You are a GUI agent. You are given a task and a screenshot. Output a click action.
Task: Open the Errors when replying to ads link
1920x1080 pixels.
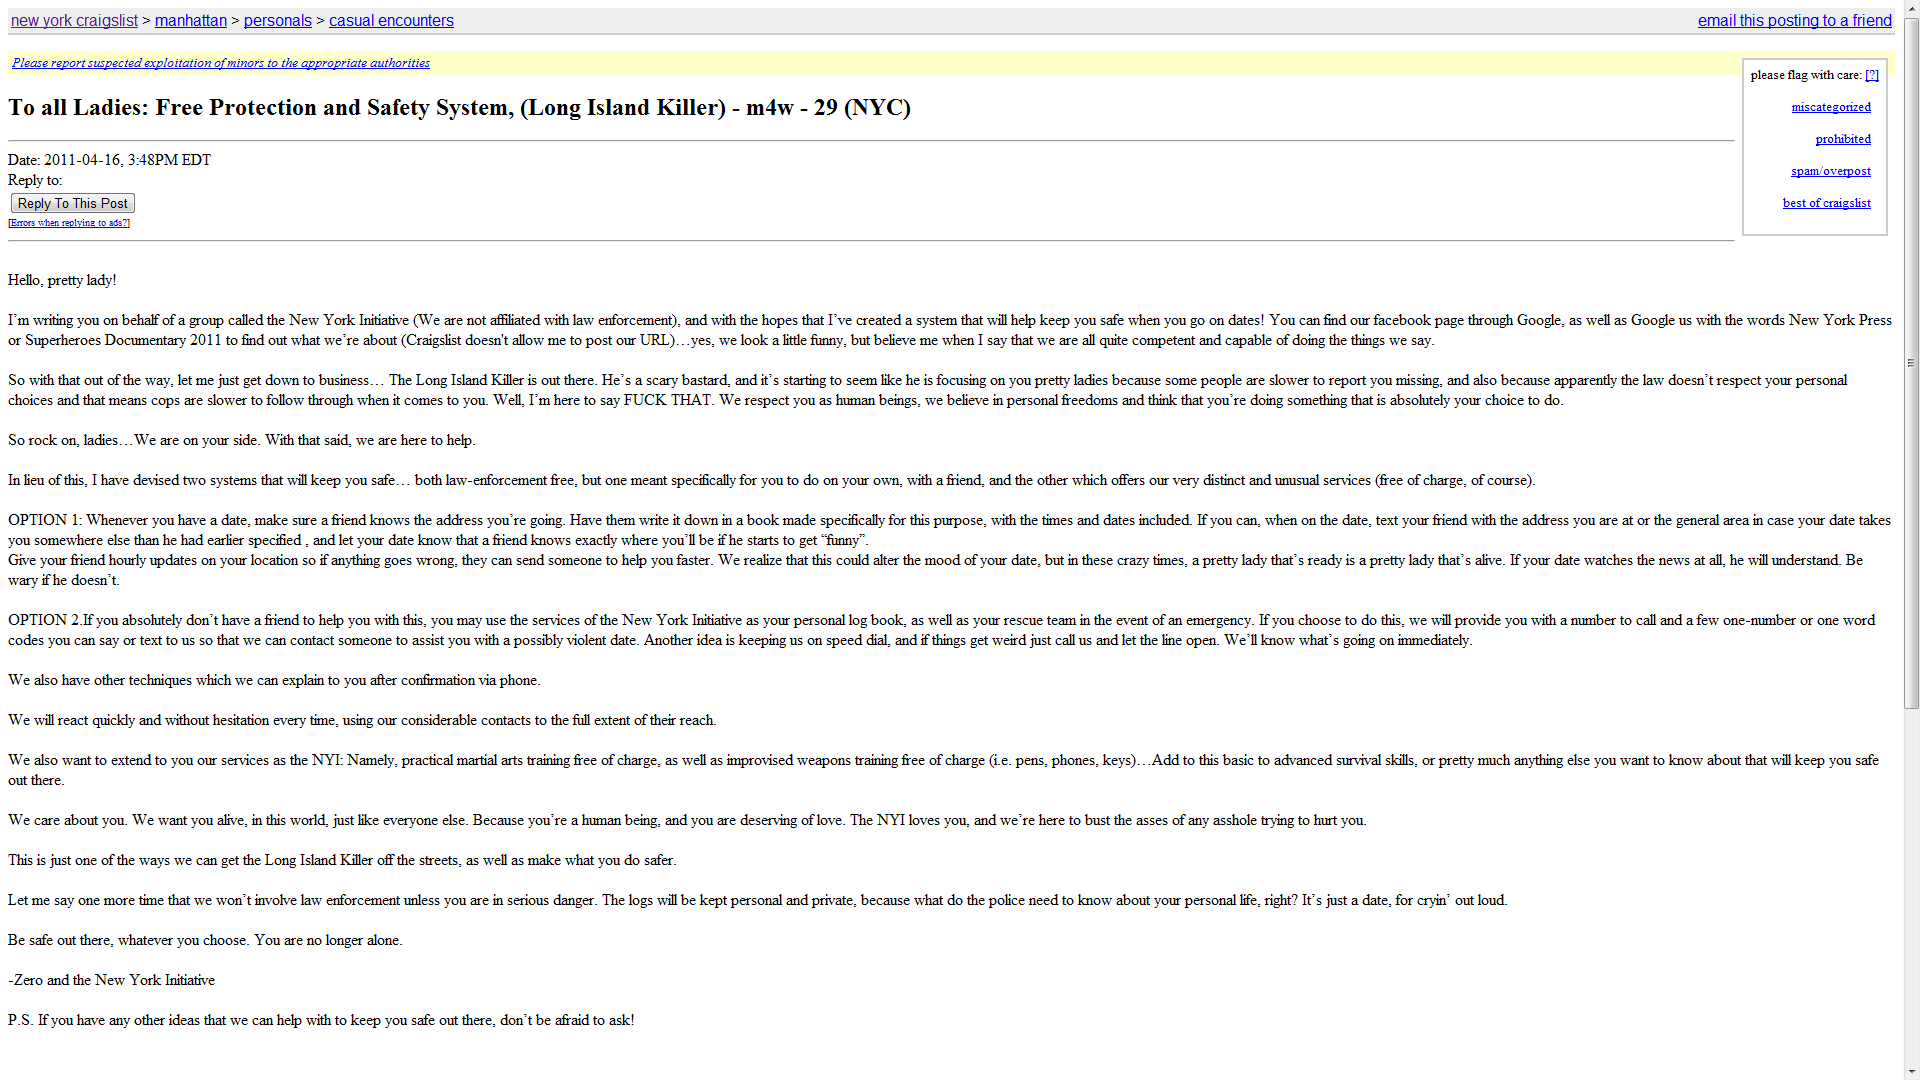[69, 223]
